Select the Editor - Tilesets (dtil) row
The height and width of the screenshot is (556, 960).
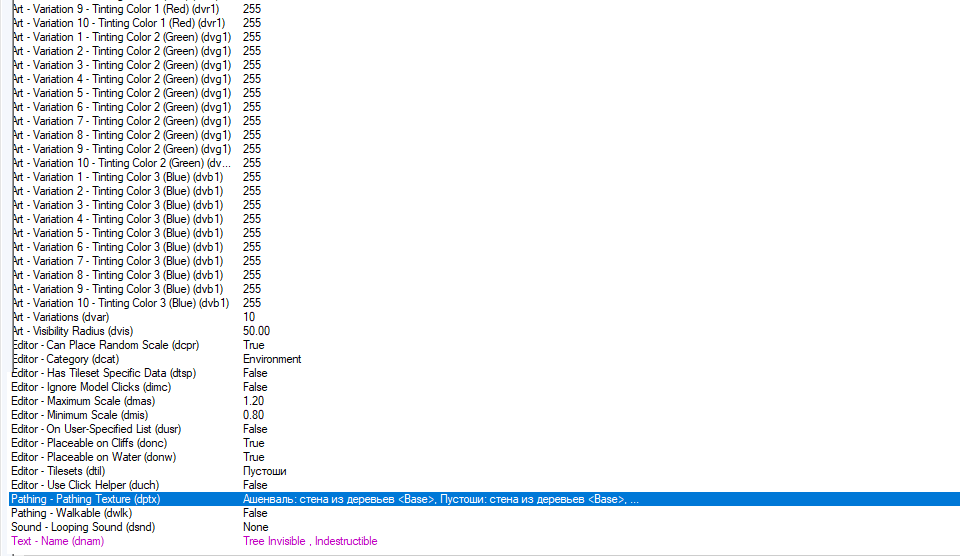(x=484, y=471)
